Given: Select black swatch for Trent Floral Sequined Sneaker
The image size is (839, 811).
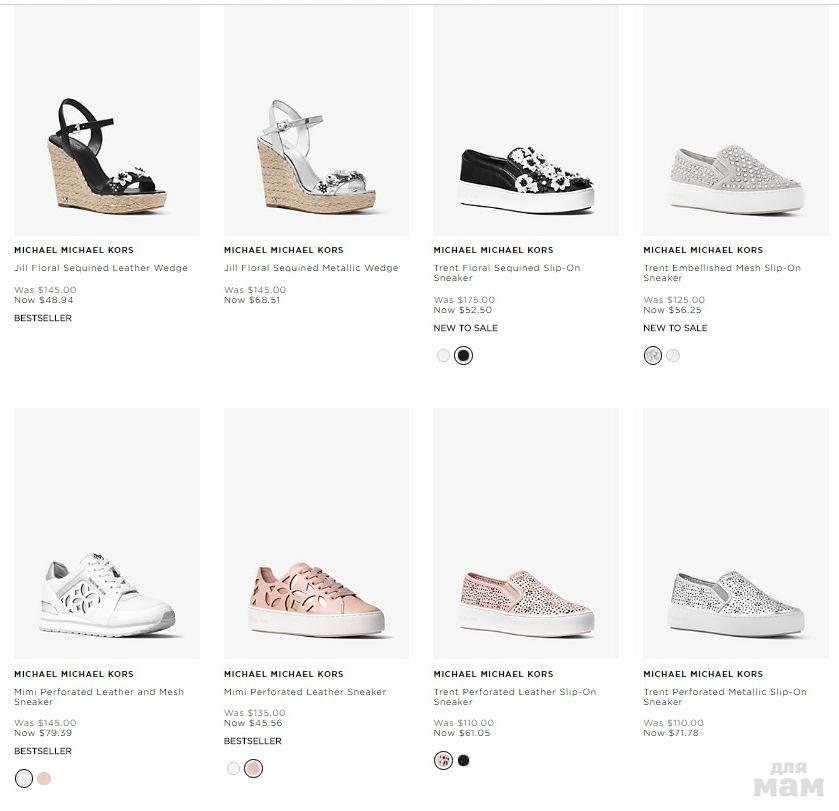Looking at the screenshot, I should tap(463, 355).
